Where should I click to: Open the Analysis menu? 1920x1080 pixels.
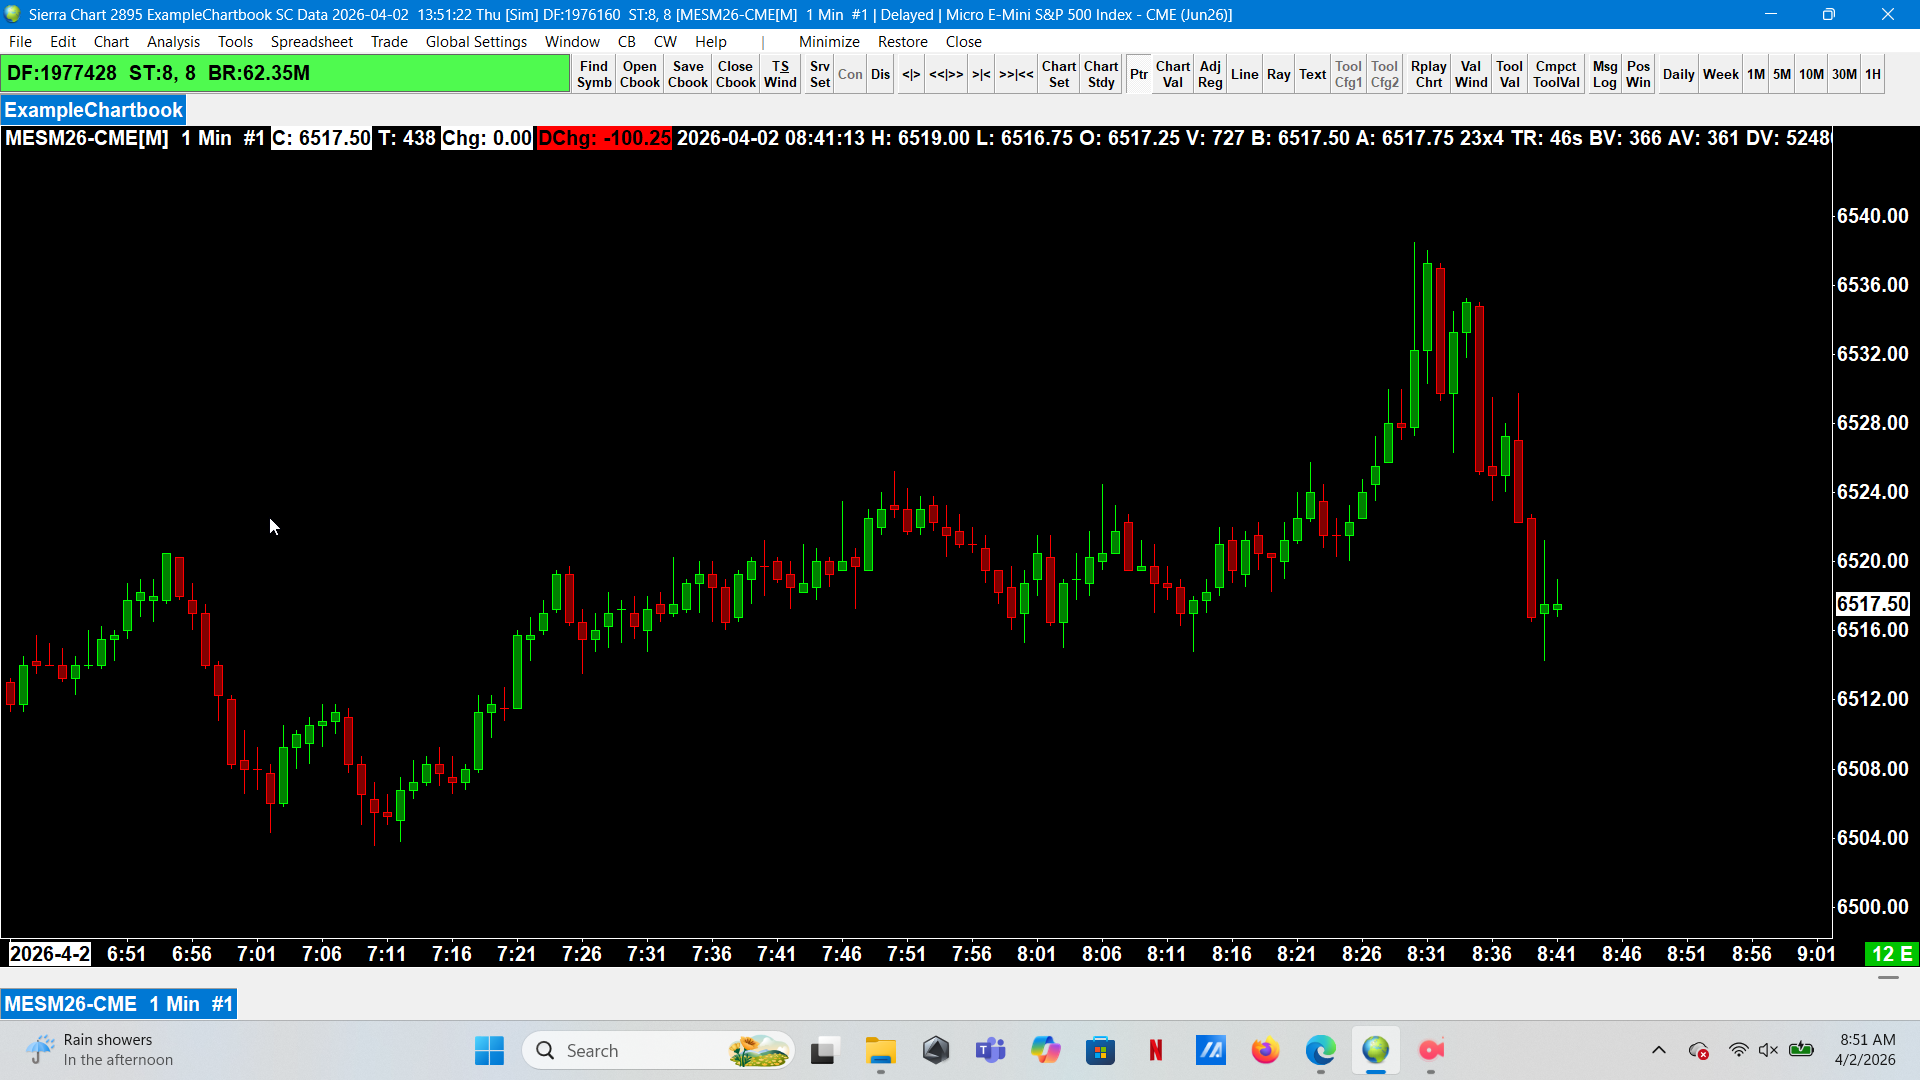(x=173, y=42)
